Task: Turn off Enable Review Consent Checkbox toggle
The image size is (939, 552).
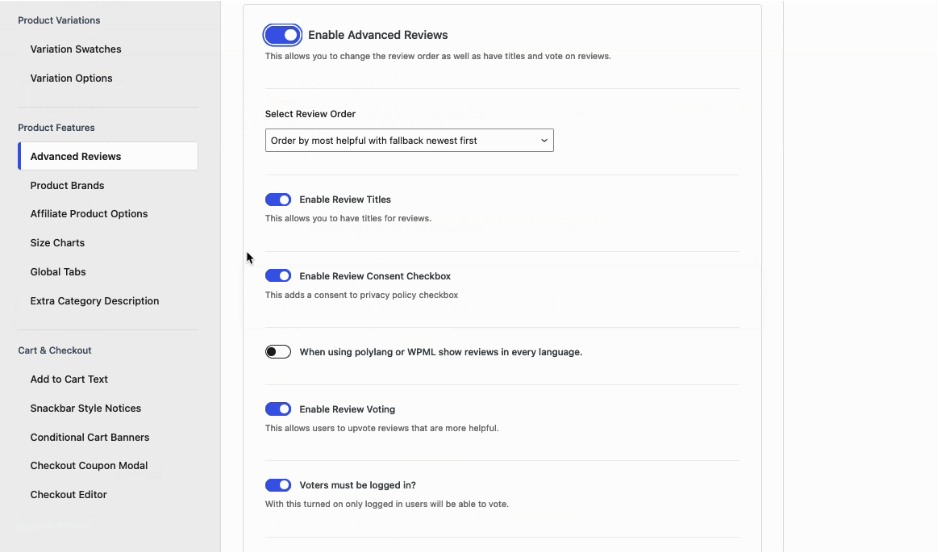Action: point(278,276)
